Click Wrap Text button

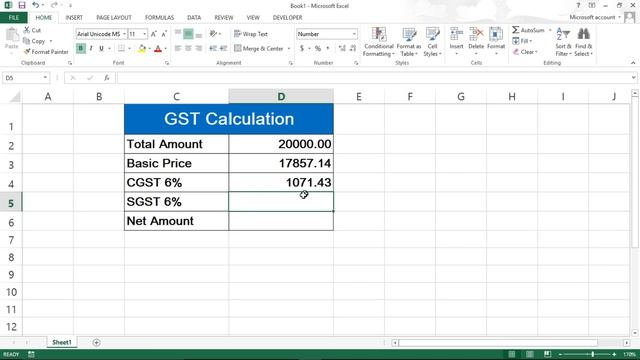251,34
